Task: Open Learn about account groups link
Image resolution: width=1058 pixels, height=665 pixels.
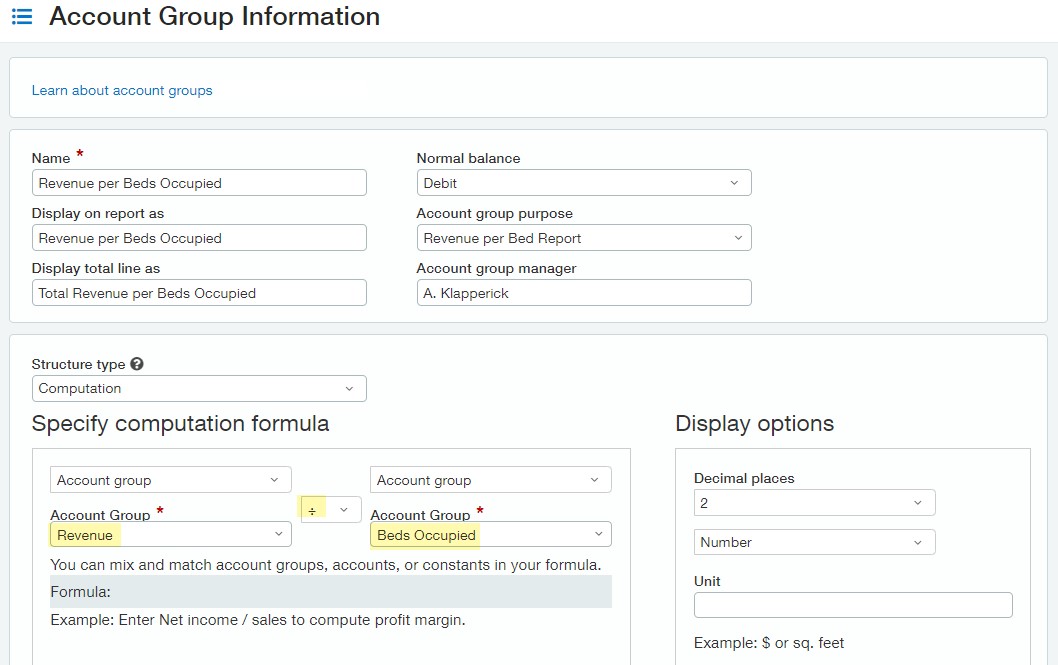Action: [122, 90]
